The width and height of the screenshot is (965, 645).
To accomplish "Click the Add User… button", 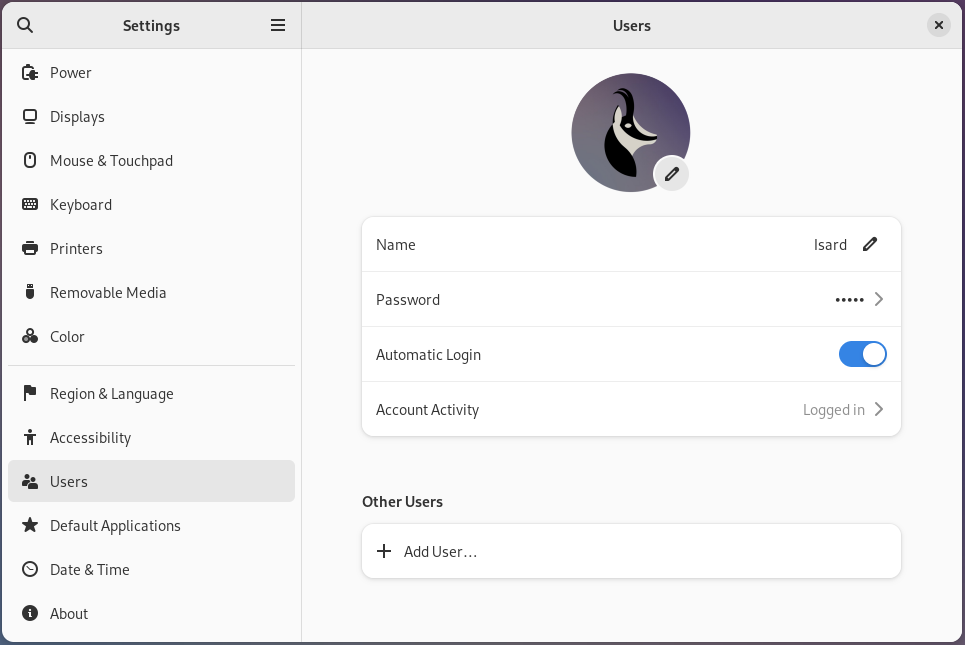I will point(440,552).
